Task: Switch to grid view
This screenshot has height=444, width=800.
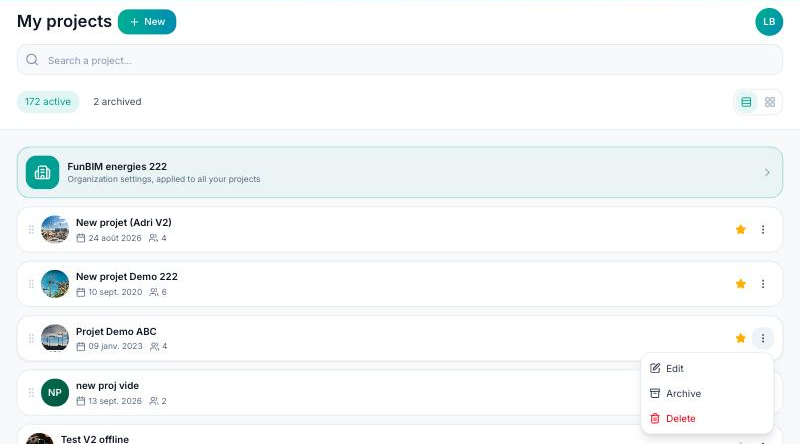Action: pos(770,102)
